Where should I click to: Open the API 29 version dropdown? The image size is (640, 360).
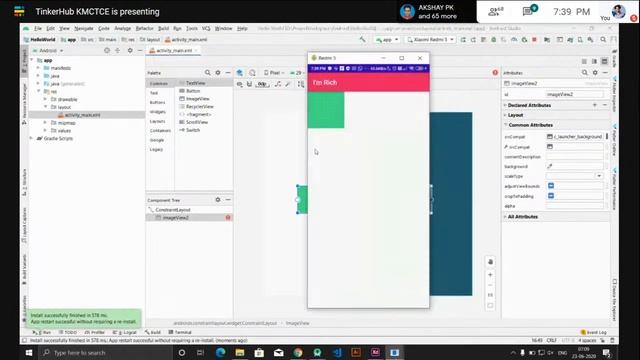click(x=297, y=73)
